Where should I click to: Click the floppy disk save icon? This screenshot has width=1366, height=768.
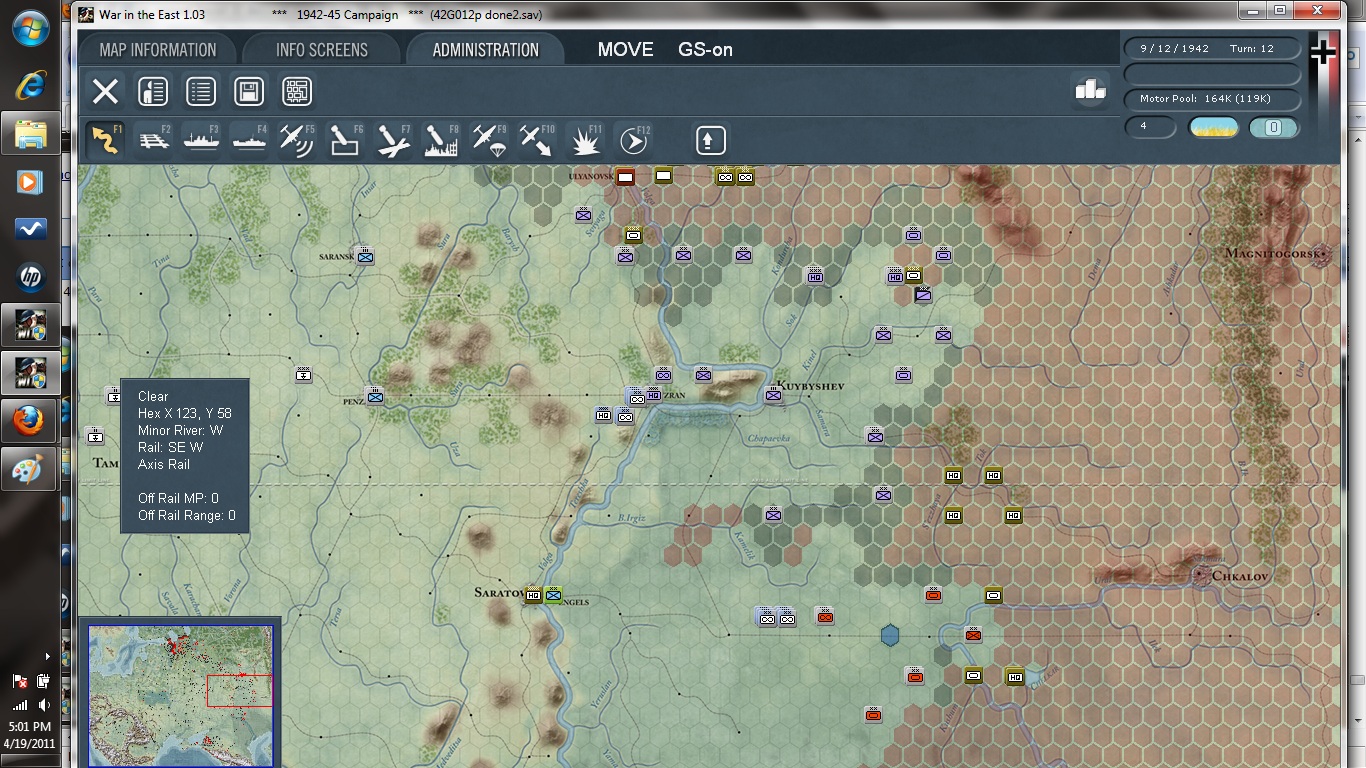tap(249, 92)
